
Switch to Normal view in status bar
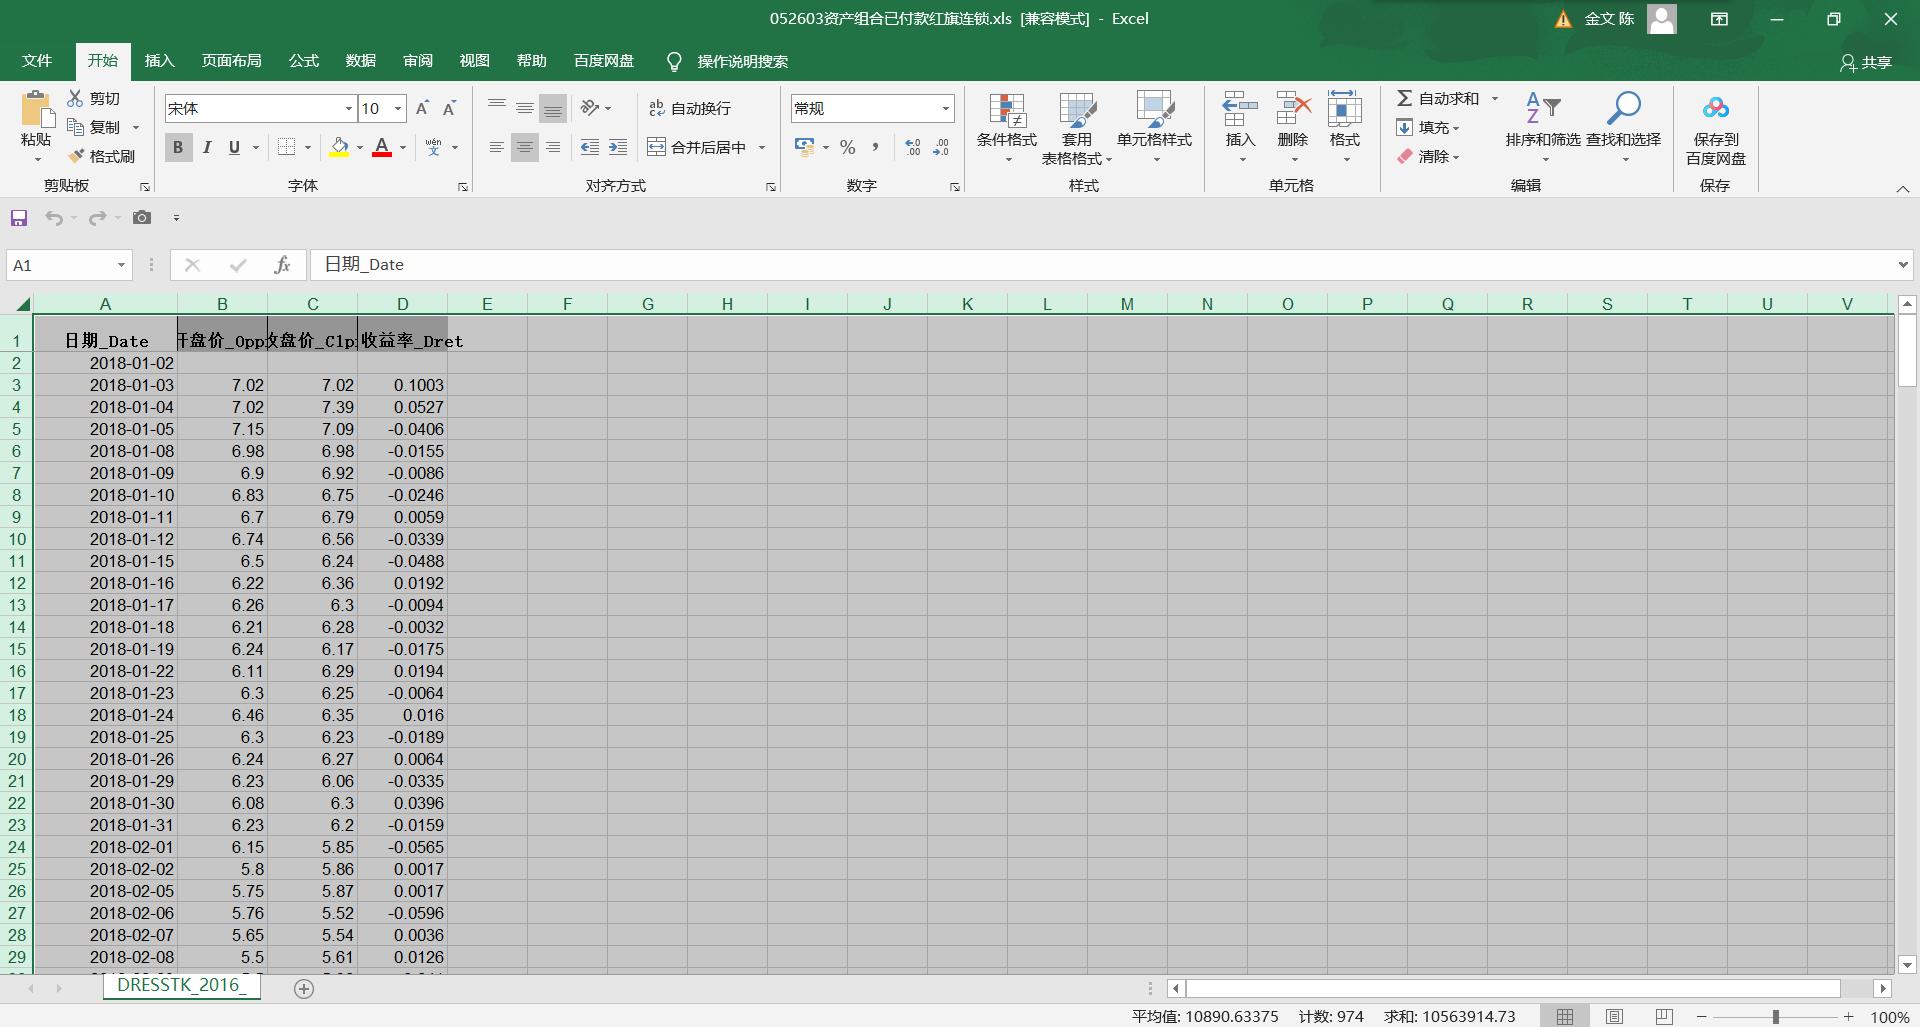coord(1565,1016)
